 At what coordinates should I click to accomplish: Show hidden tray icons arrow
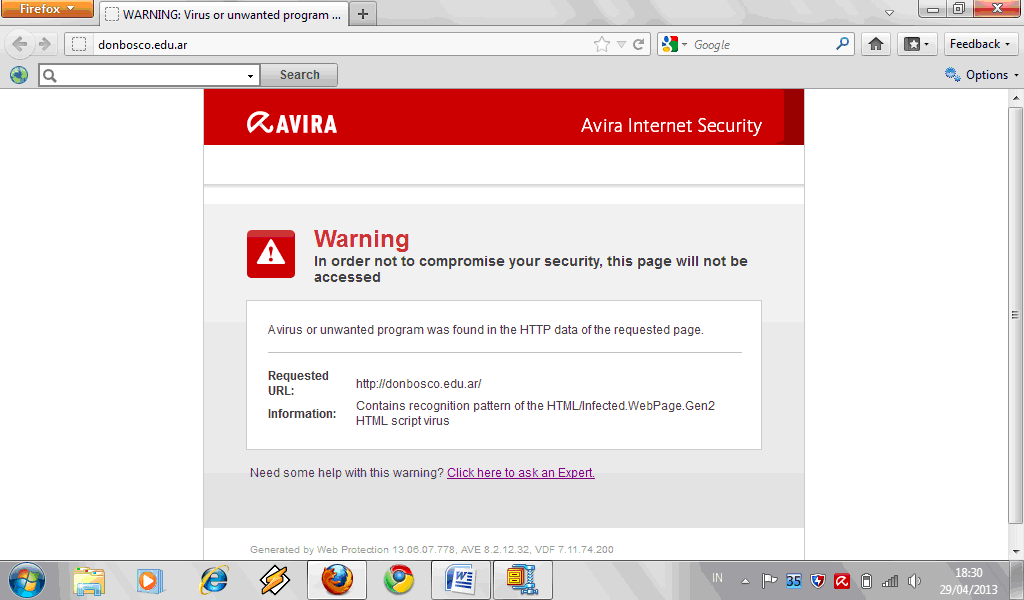[745, 580]
